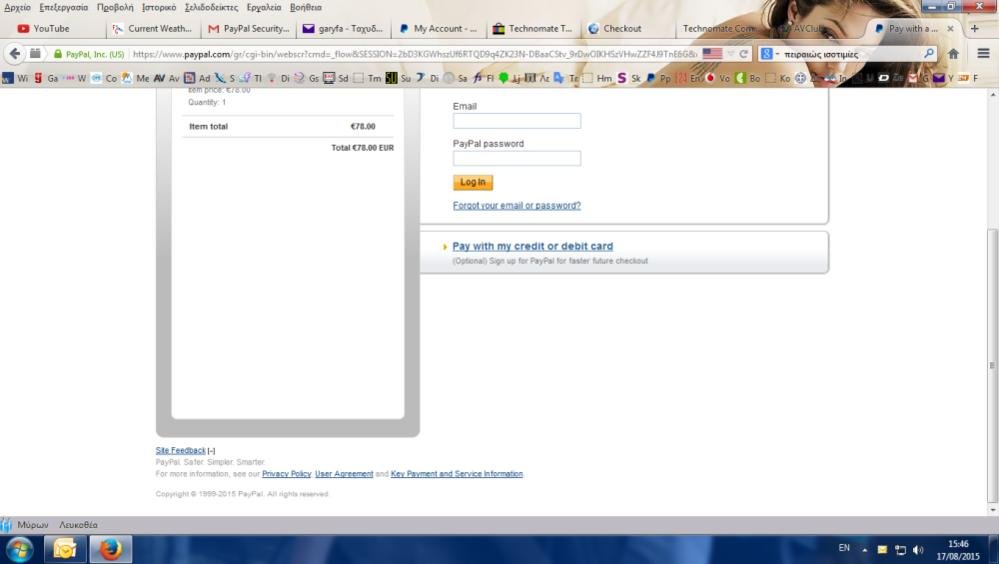Open the Hm bookmark
999x564 pixels.
point(597,78)
